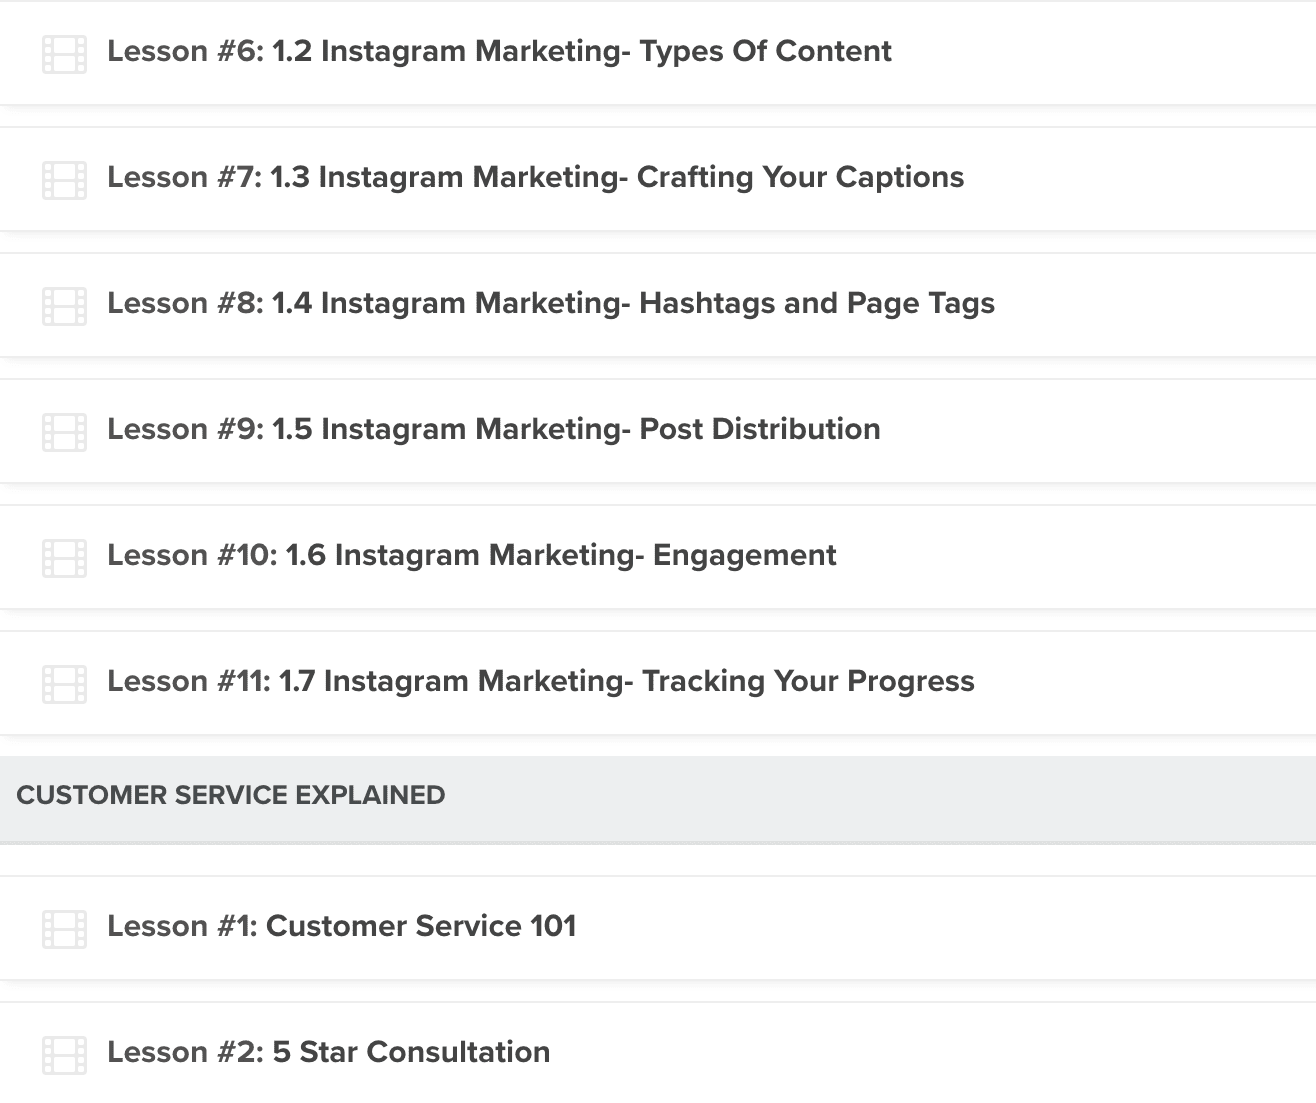
Task: Select the video icon beside Lesson #10
Action: 64,558
